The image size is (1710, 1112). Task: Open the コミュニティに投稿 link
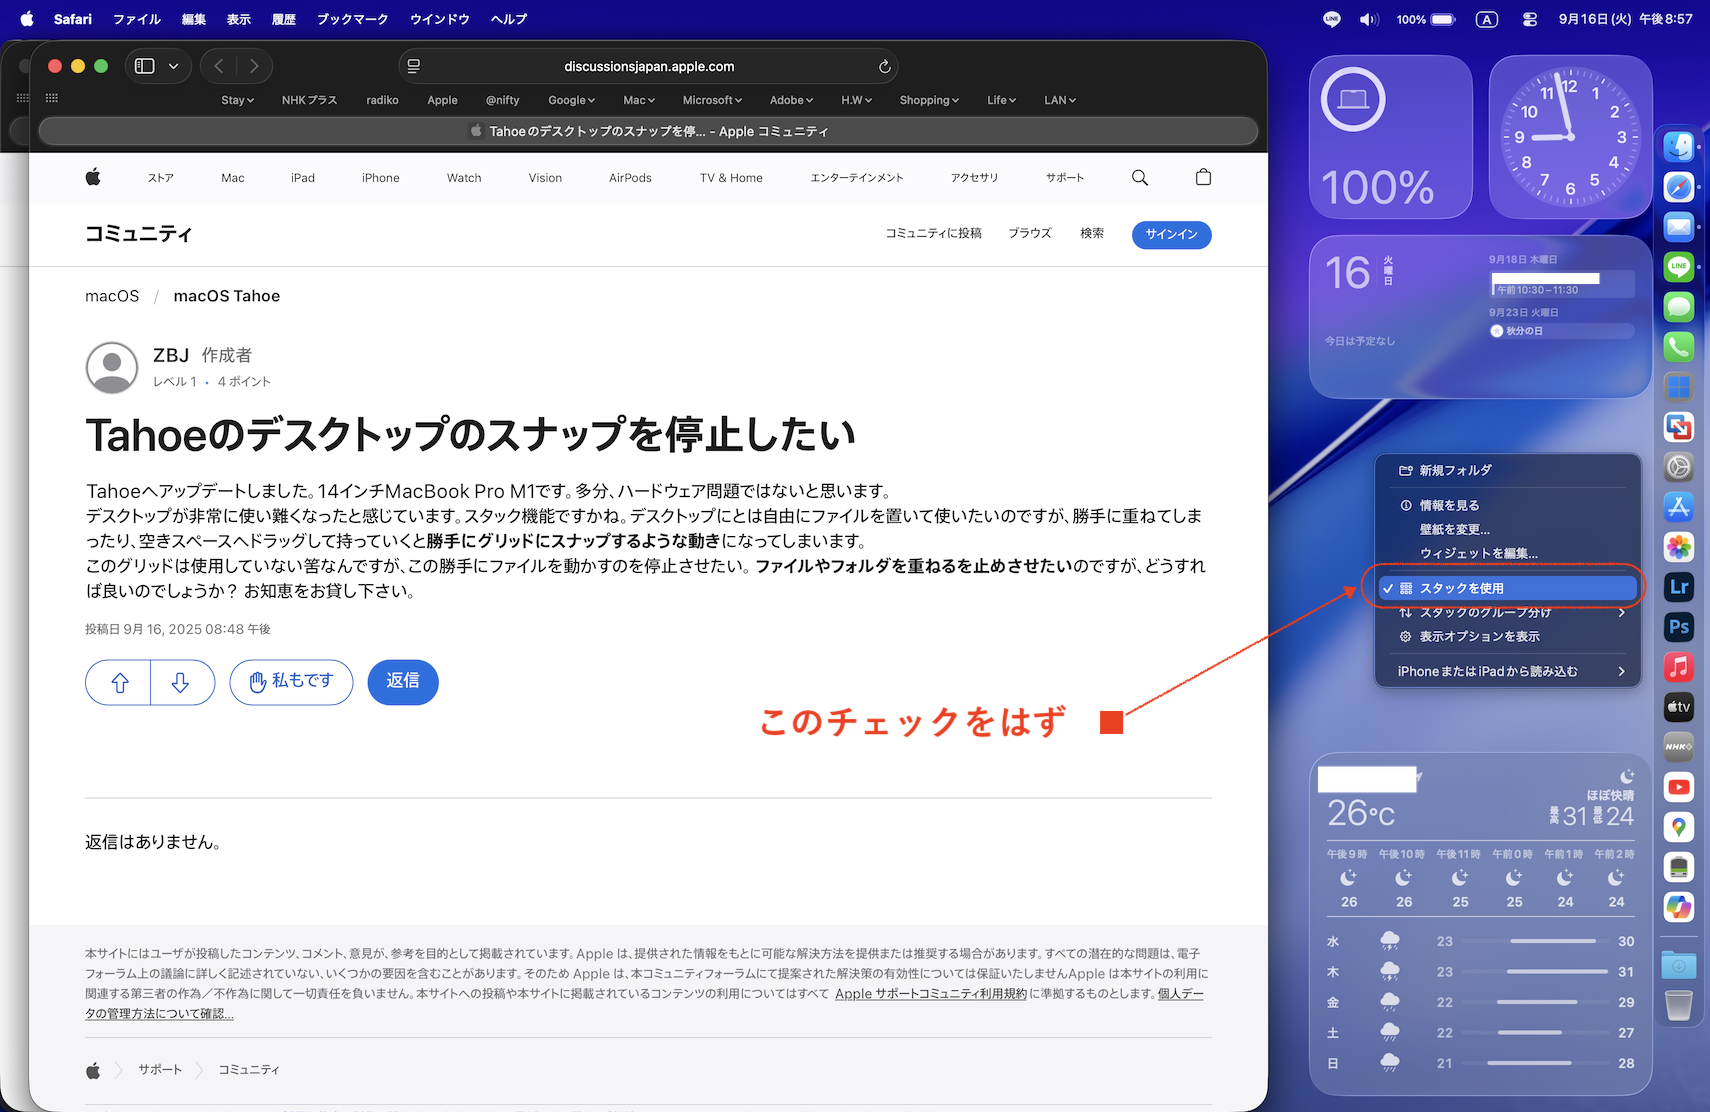tap(933, 233)
